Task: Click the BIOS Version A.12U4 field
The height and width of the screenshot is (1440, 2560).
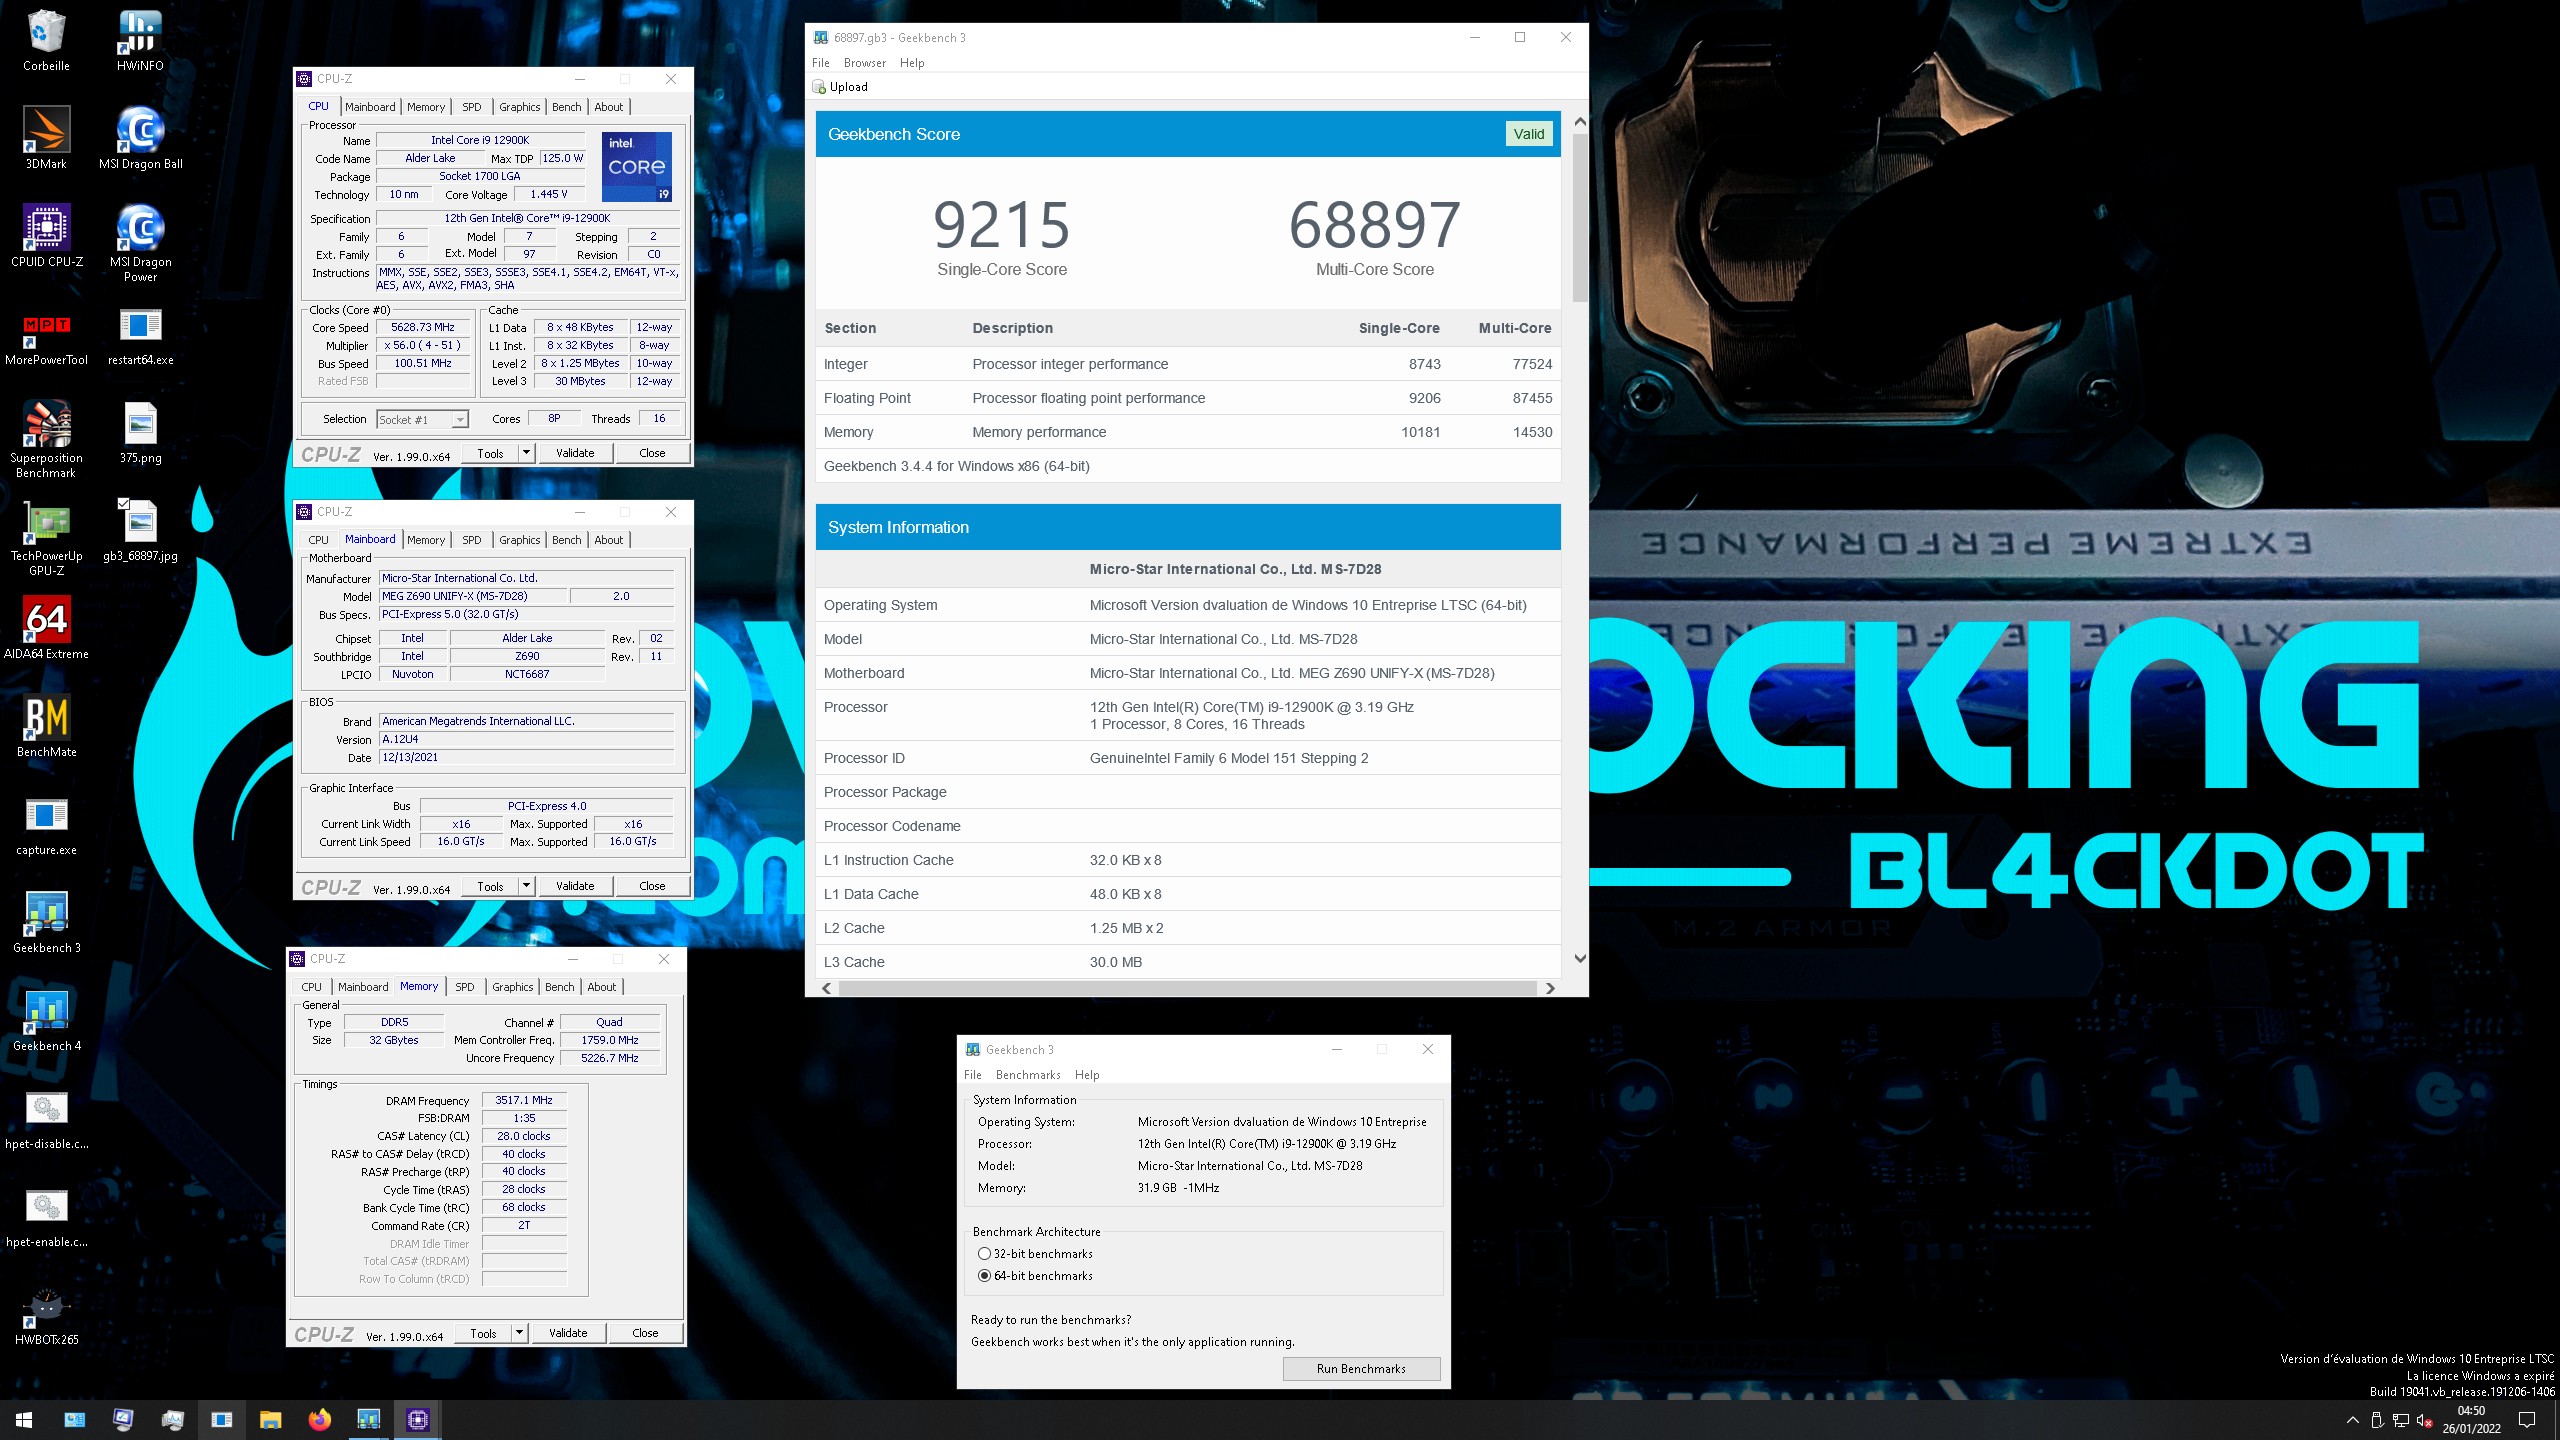Action: [526, 740]
